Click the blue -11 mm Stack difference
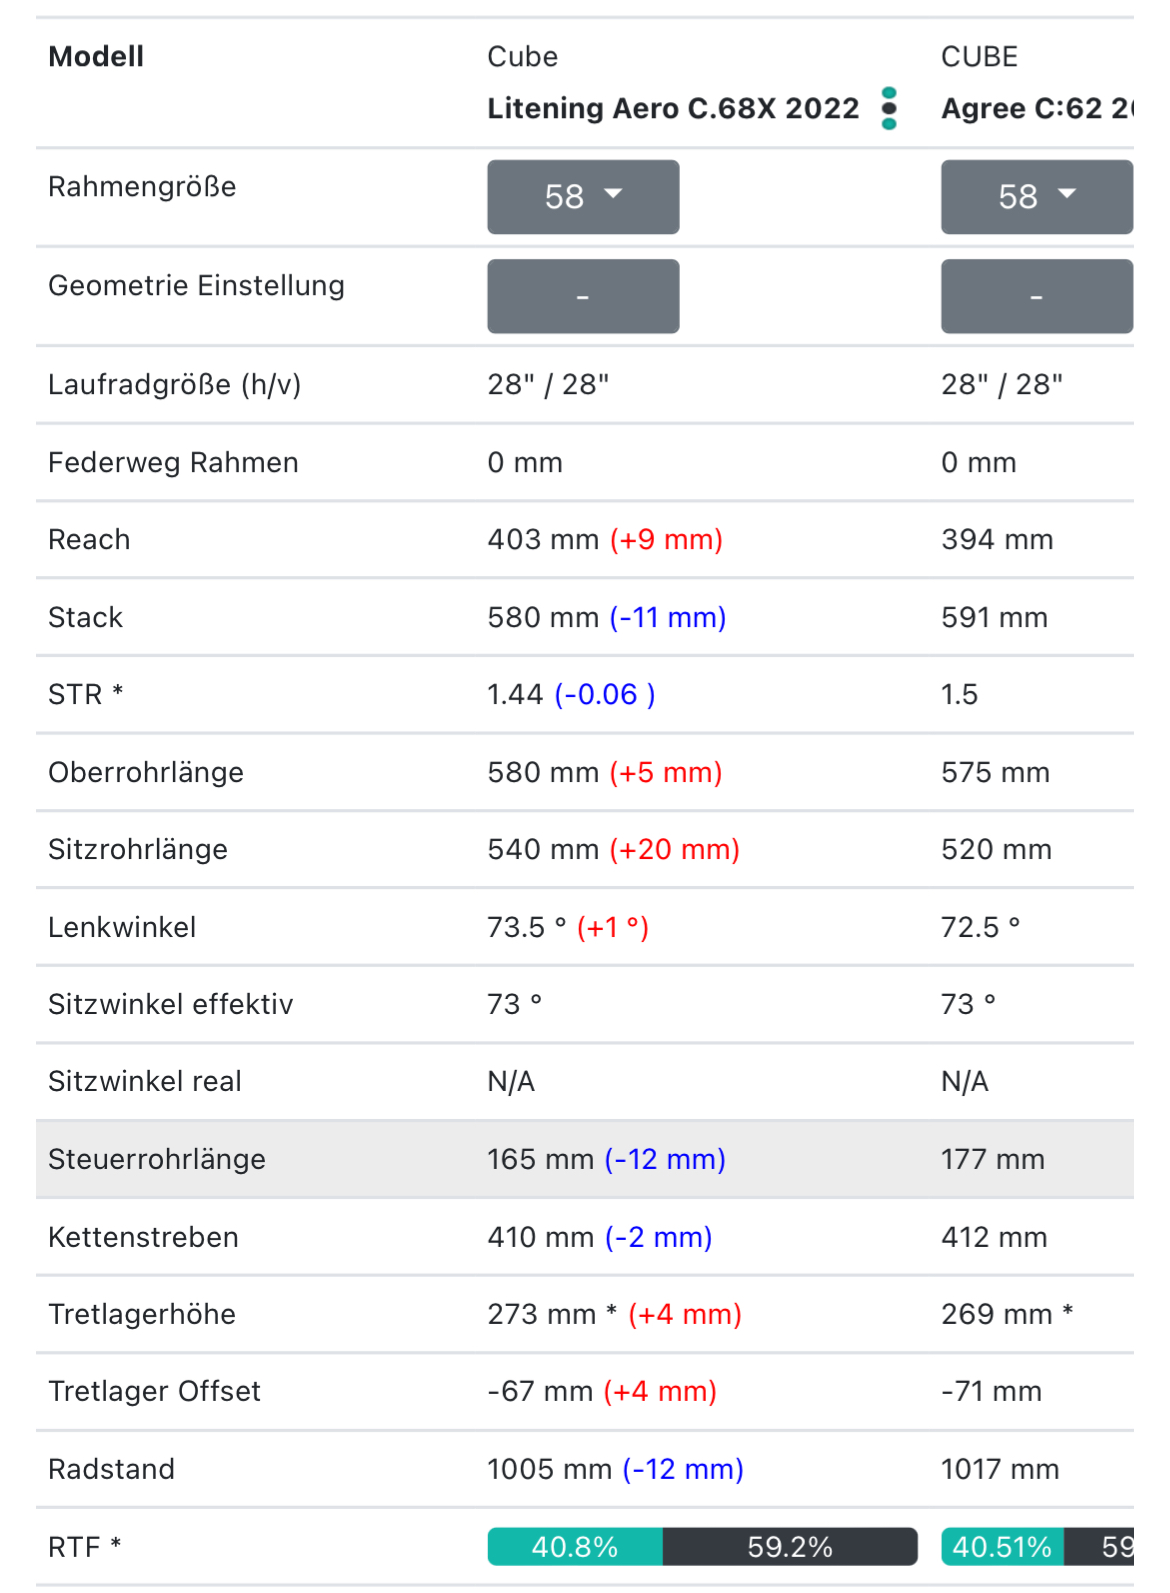Viewport: 1170px width, 1593px height. point(668,617)
